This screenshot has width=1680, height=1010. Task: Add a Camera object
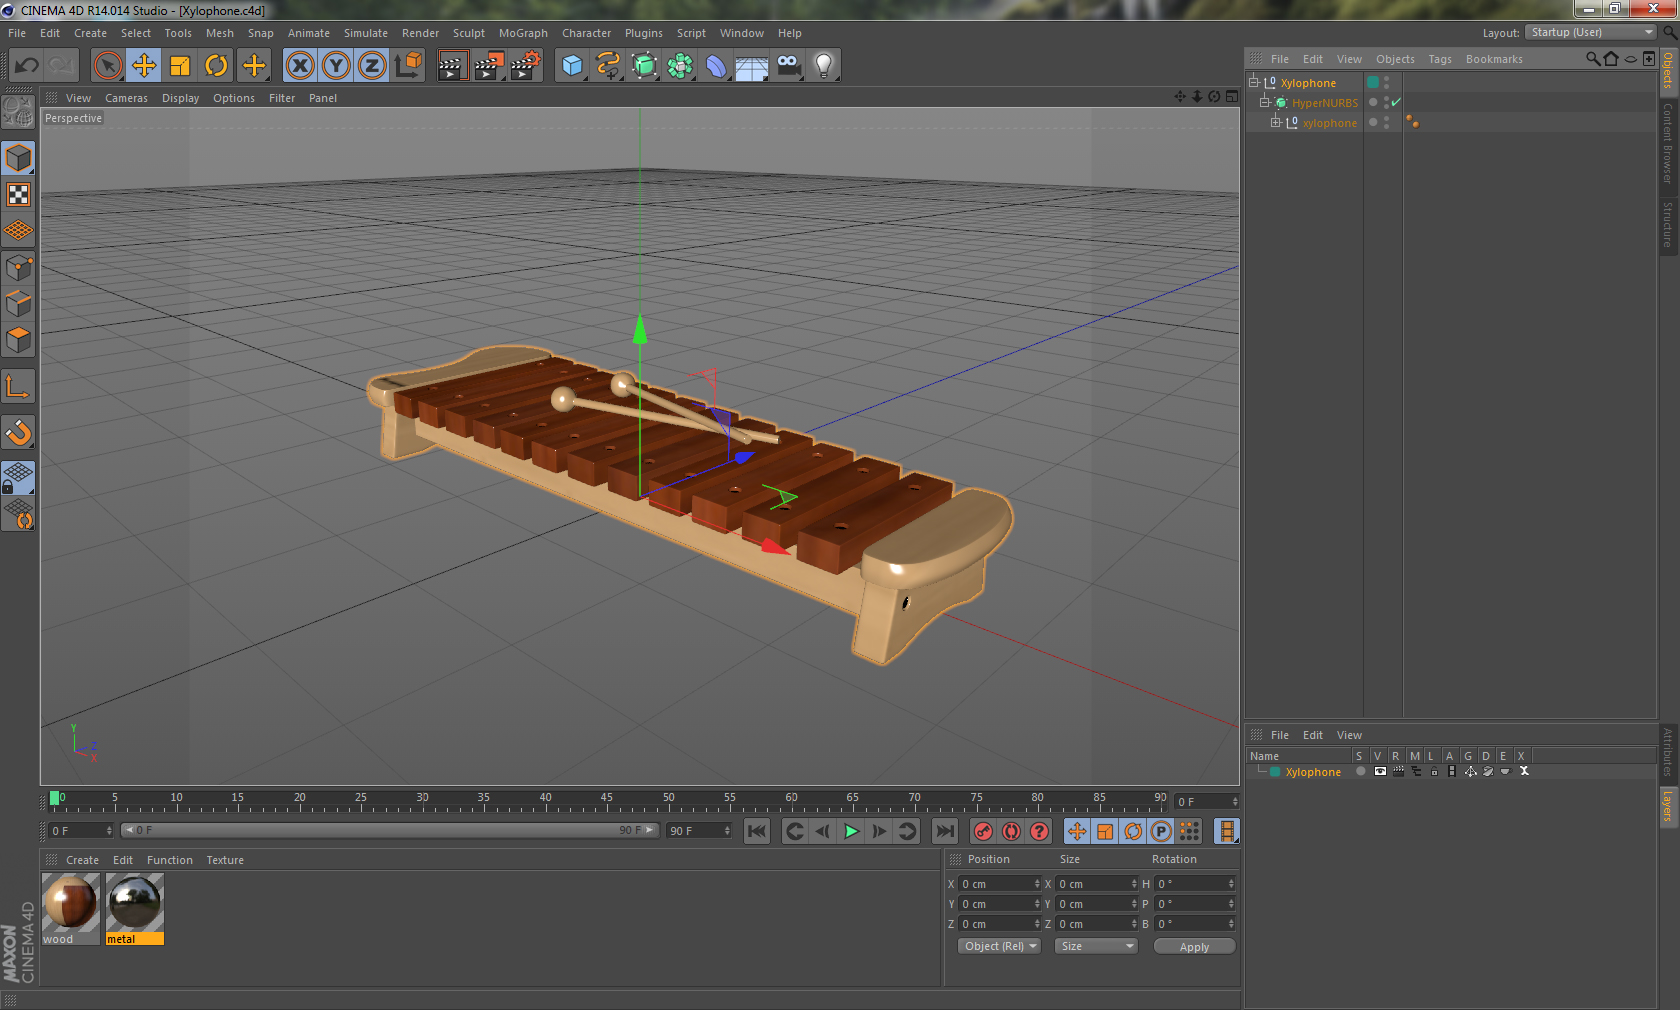789,66
